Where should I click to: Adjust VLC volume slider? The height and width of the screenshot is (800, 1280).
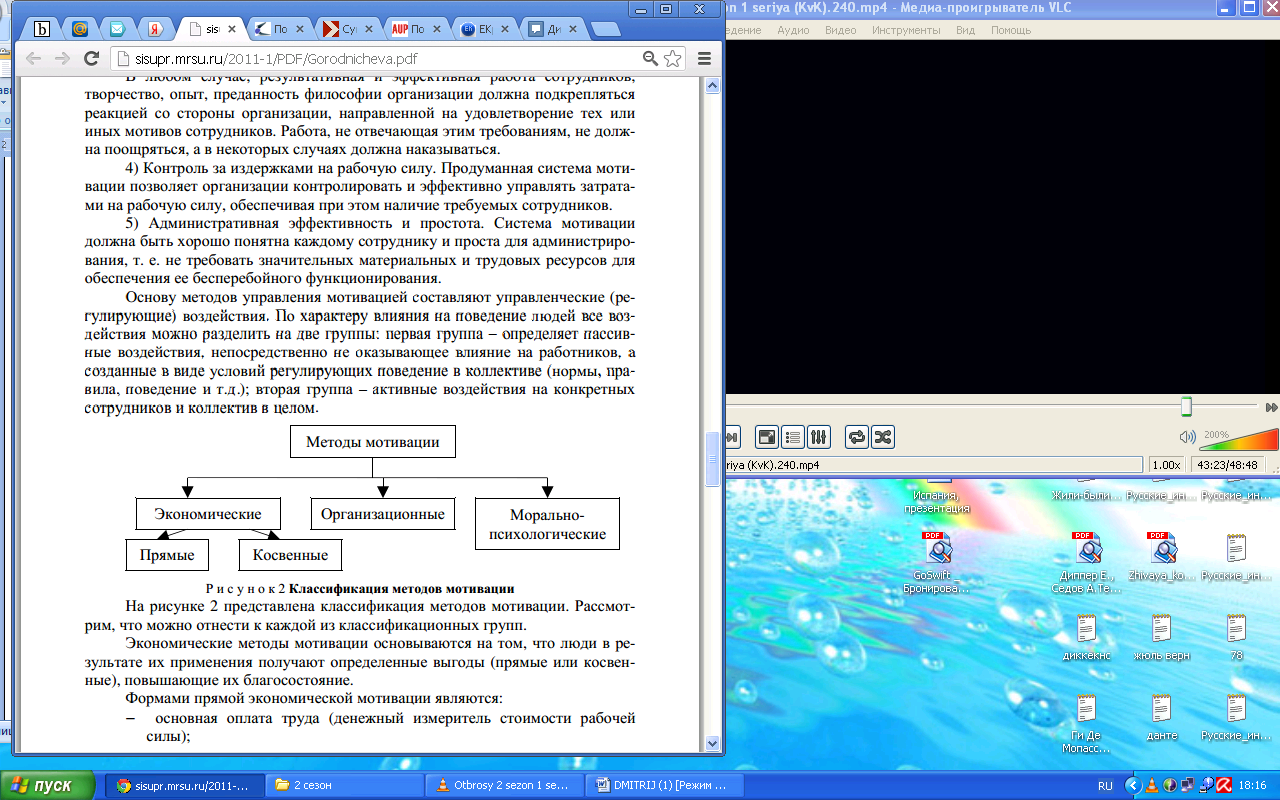point(1238,438)
